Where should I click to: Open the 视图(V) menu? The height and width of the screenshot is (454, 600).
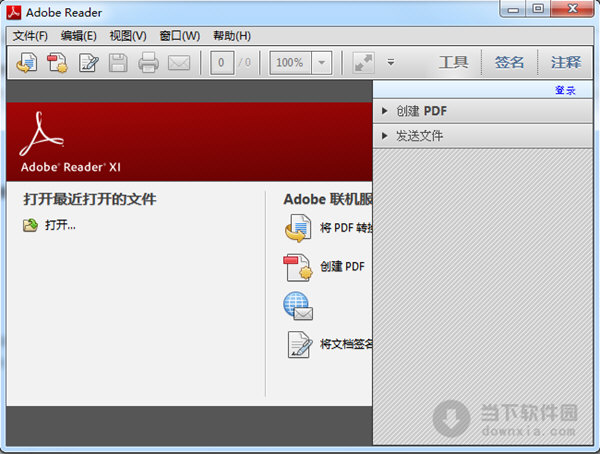click(128, 36)
